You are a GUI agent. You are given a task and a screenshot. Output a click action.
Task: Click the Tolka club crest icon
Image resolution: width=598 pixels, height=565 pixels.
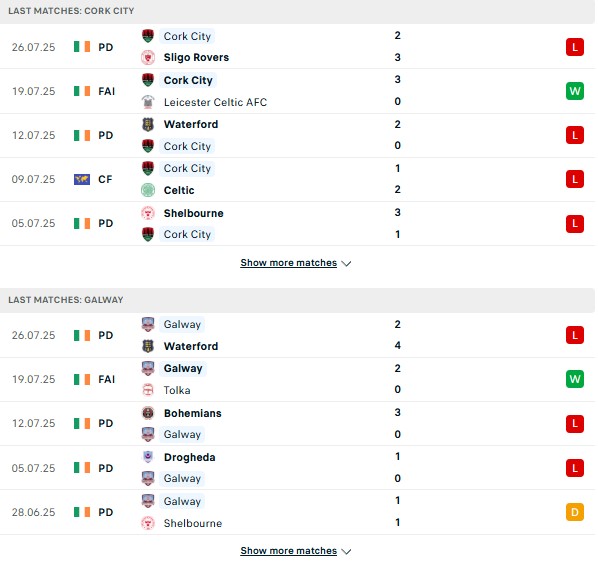148,390
